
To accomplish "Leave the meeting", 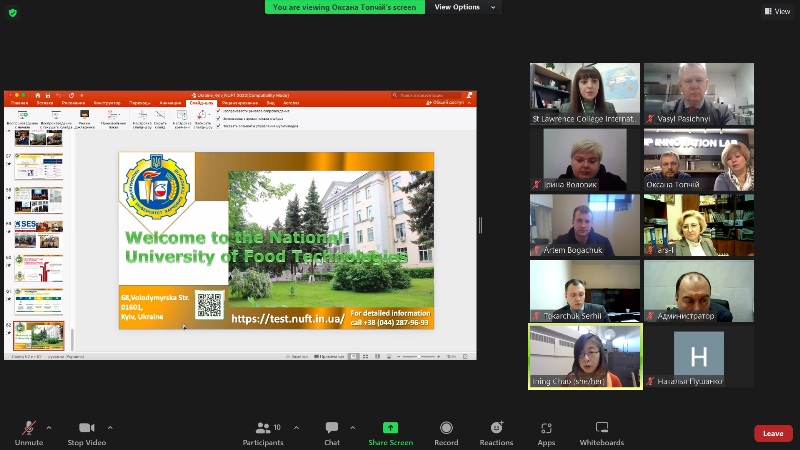I will (773, 433).
